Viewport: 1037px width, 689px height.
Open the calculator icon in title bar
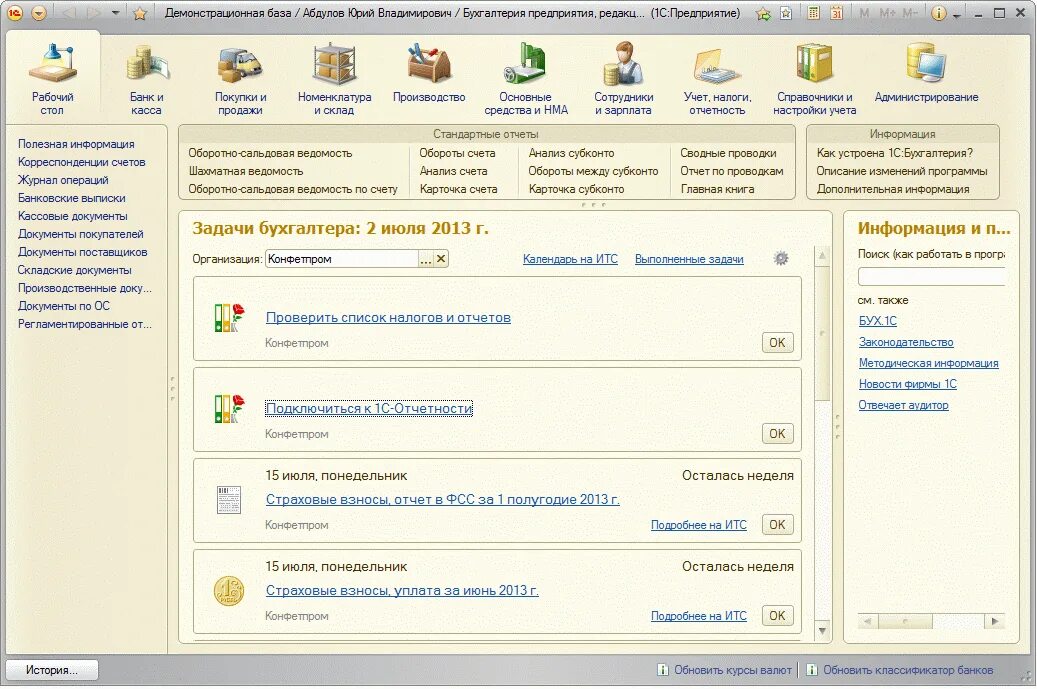(814, 13)
